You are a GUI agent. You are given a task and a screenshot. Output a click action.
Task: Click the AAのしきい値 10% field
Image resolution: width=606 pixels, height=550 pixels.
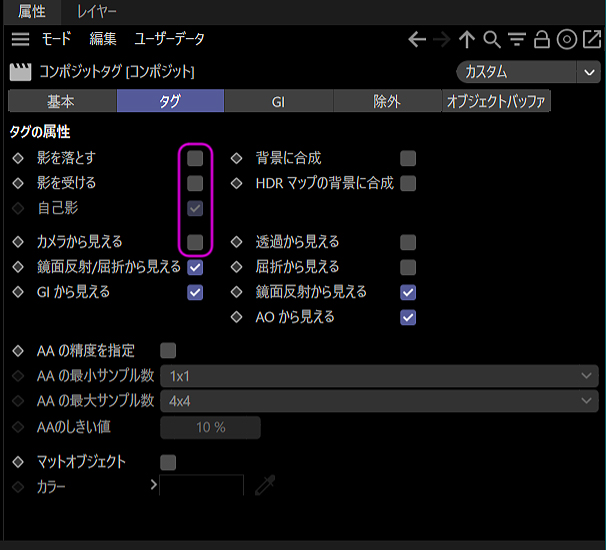pyautogui.click(x=210, y=427)
